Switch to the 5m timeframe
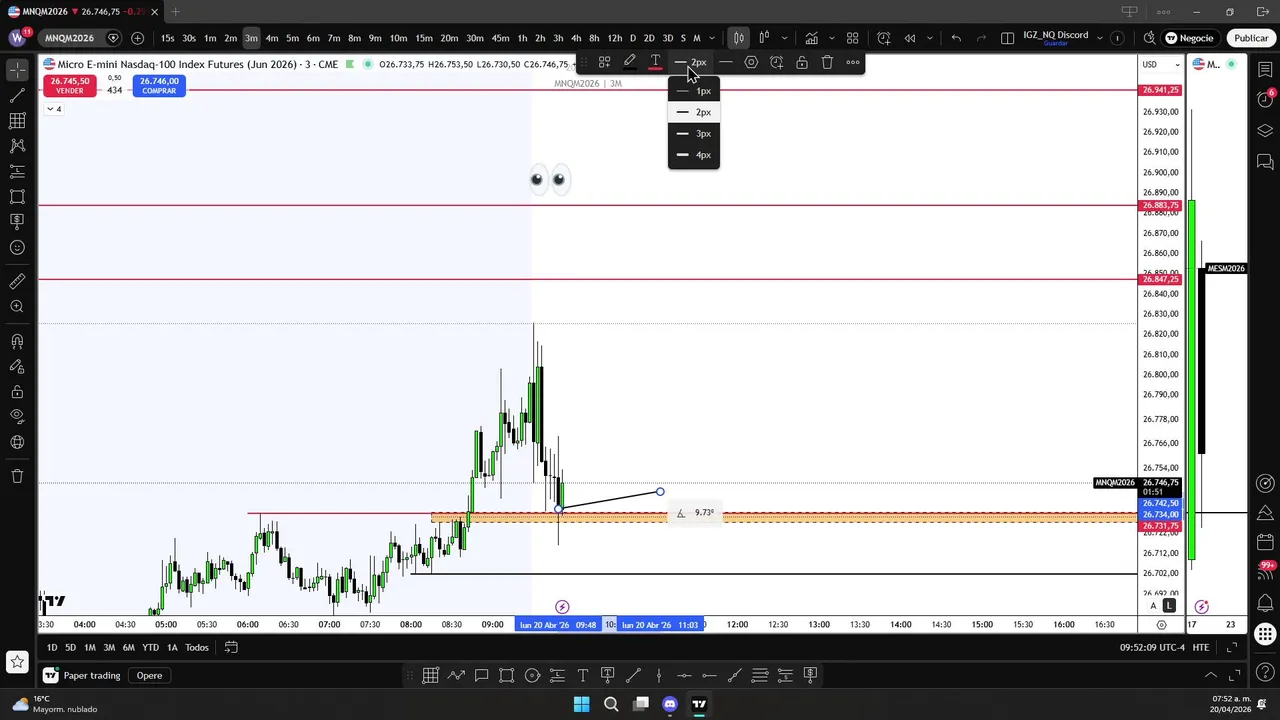1280x720 pixels. coord(292,38)
